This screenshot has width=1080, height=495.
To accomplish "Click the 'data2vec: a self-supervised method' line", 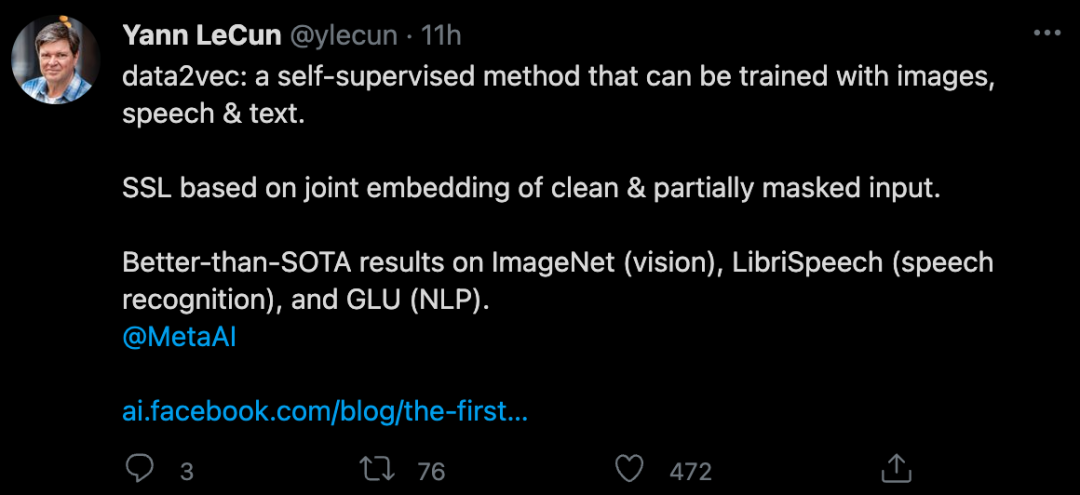I will coord(558,76).
